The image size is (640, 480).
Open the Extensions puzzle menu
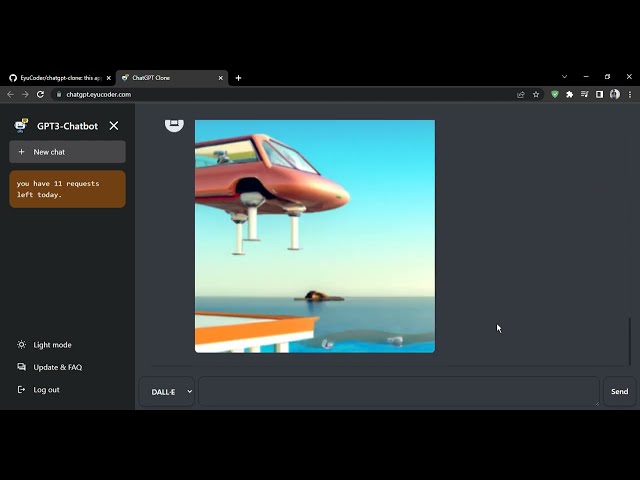tap(569, 94)
